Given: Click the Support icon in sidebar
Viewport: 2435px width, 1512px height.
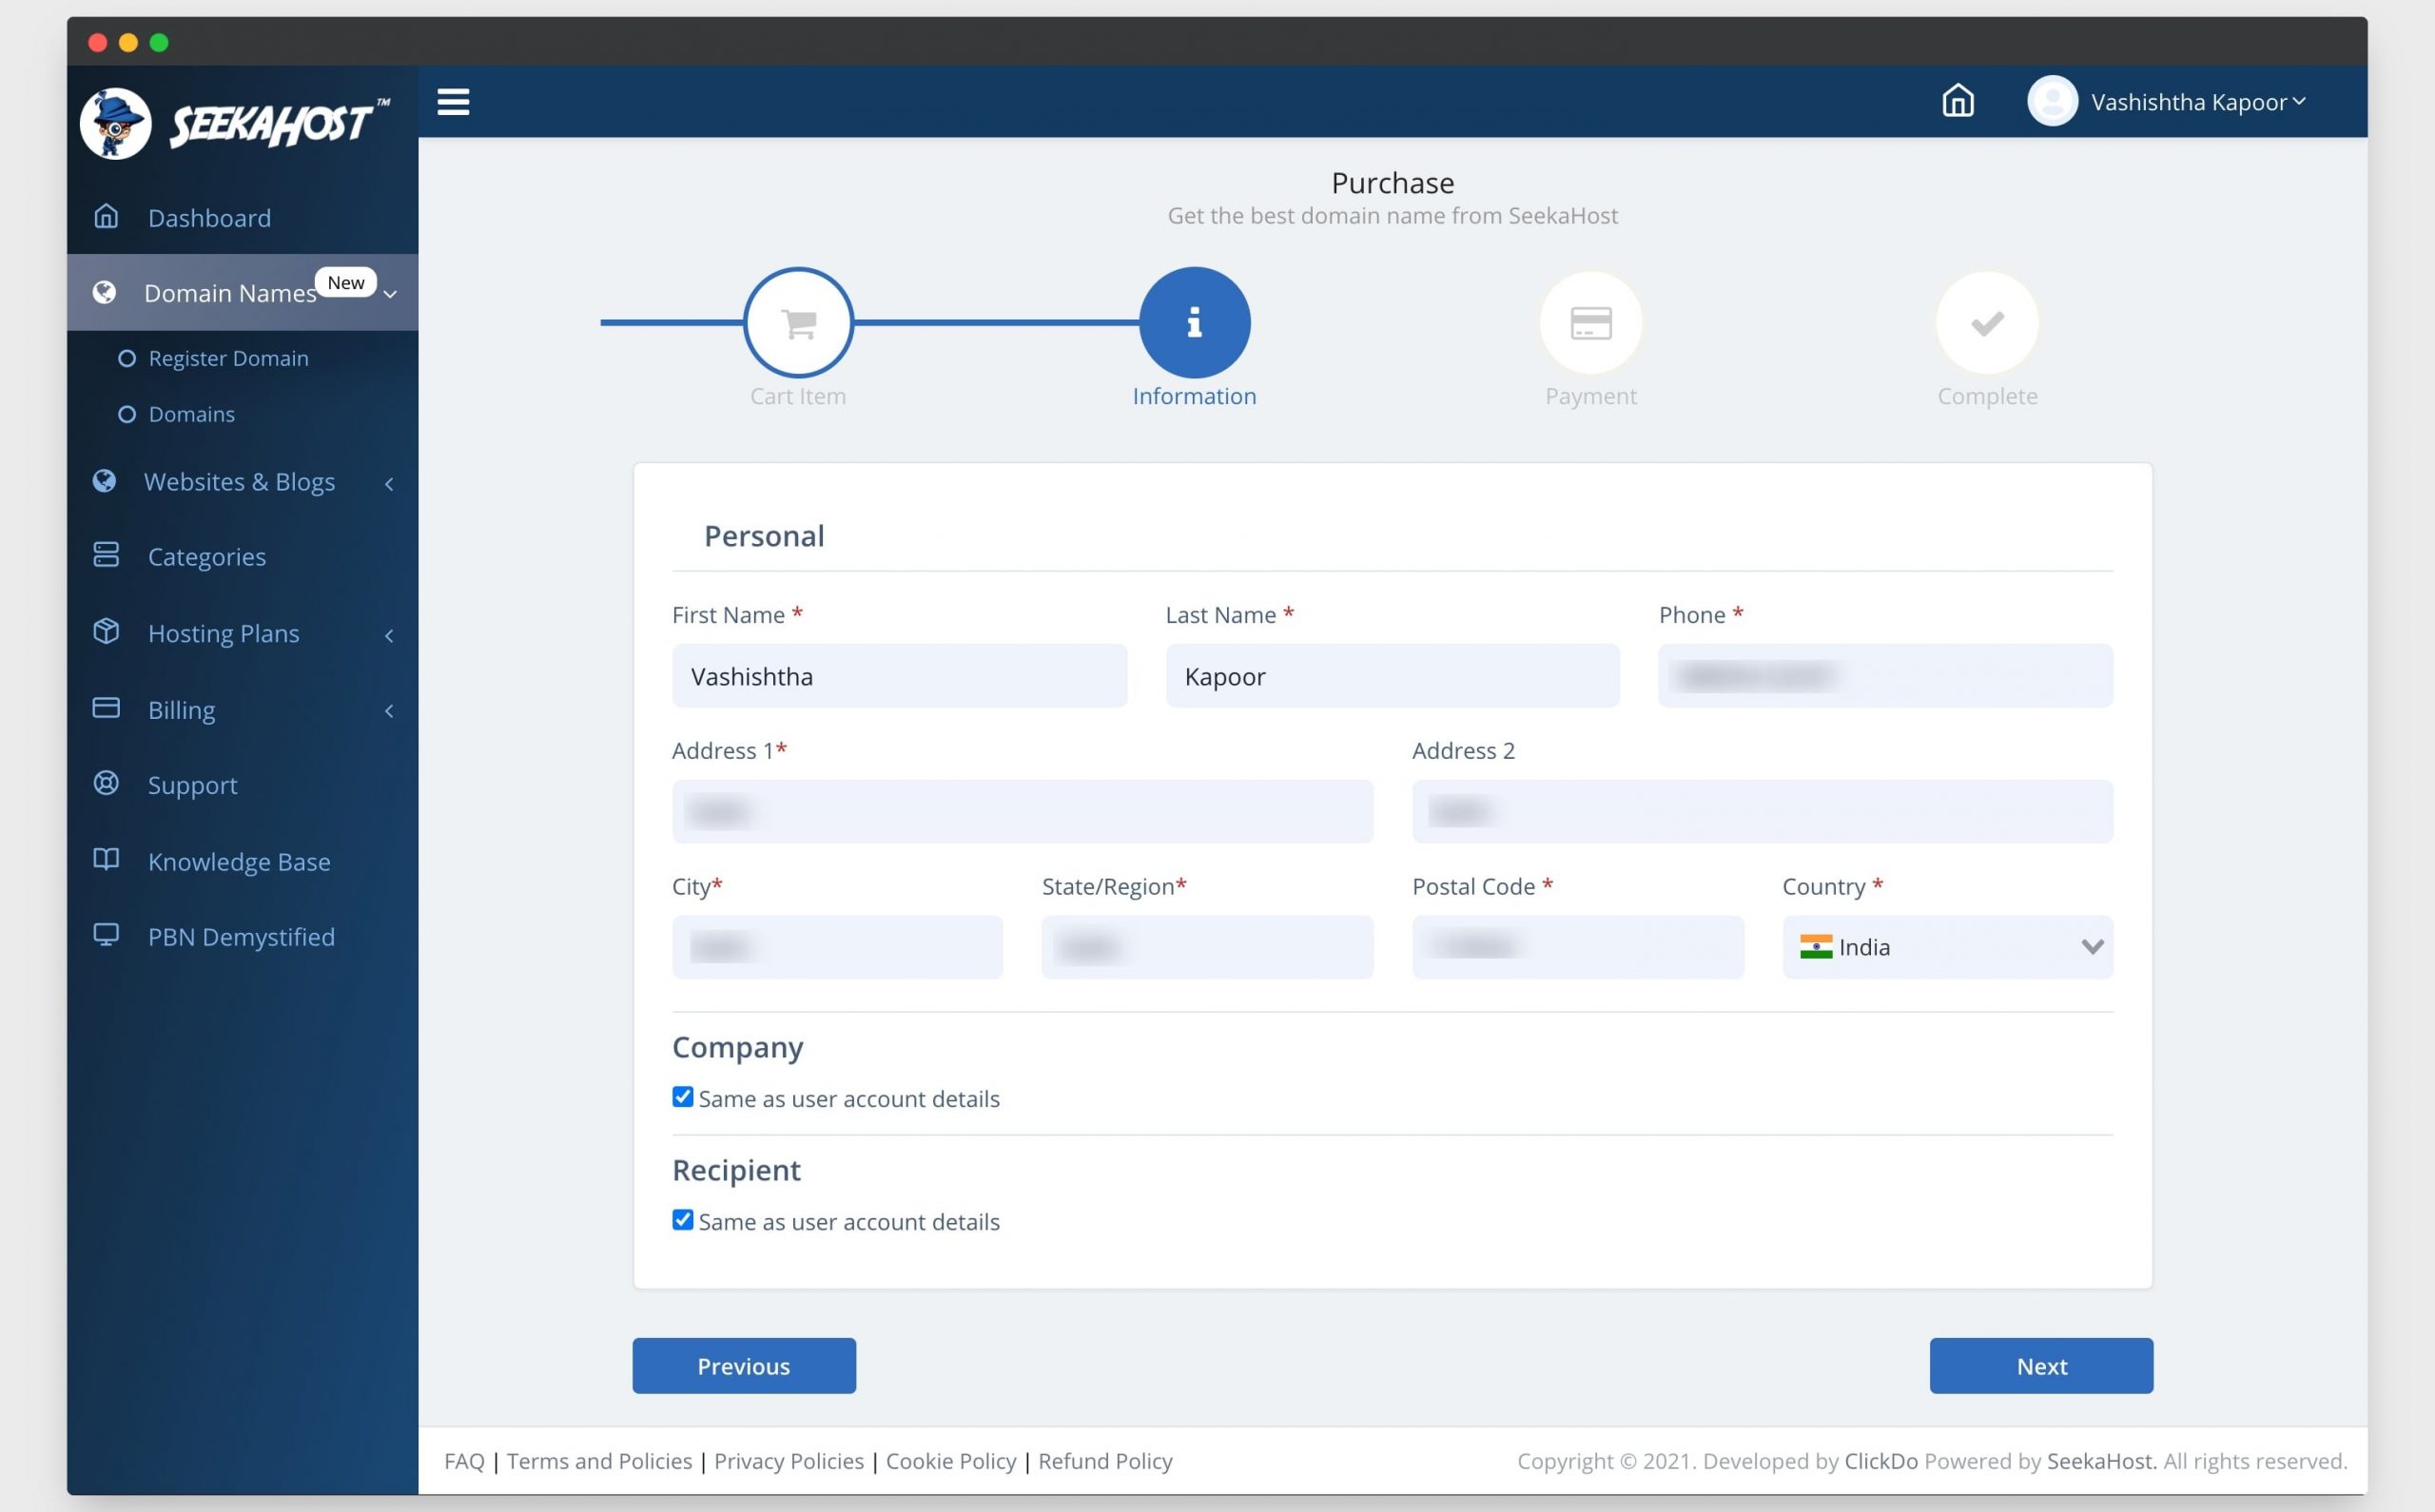Looking at the screenshot, I should pos(108,784).
